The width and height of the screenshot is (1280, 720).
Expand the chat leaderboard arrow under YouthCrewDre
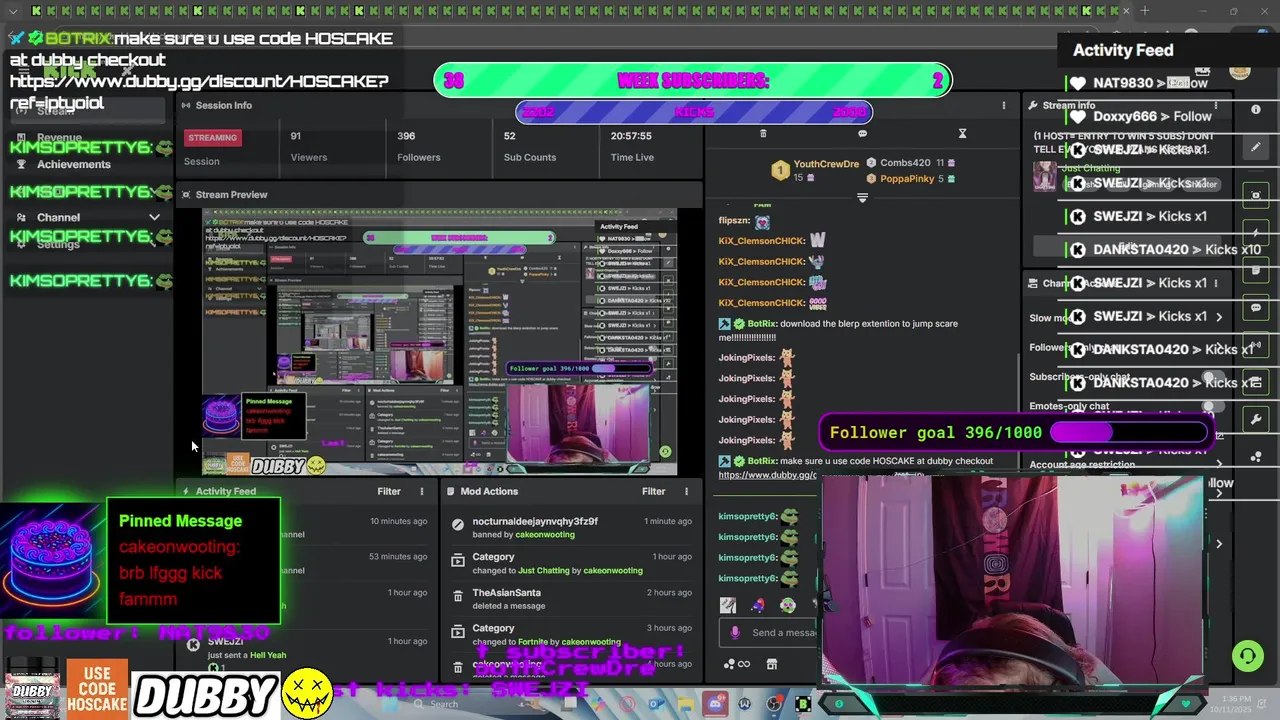click(862, 198)
